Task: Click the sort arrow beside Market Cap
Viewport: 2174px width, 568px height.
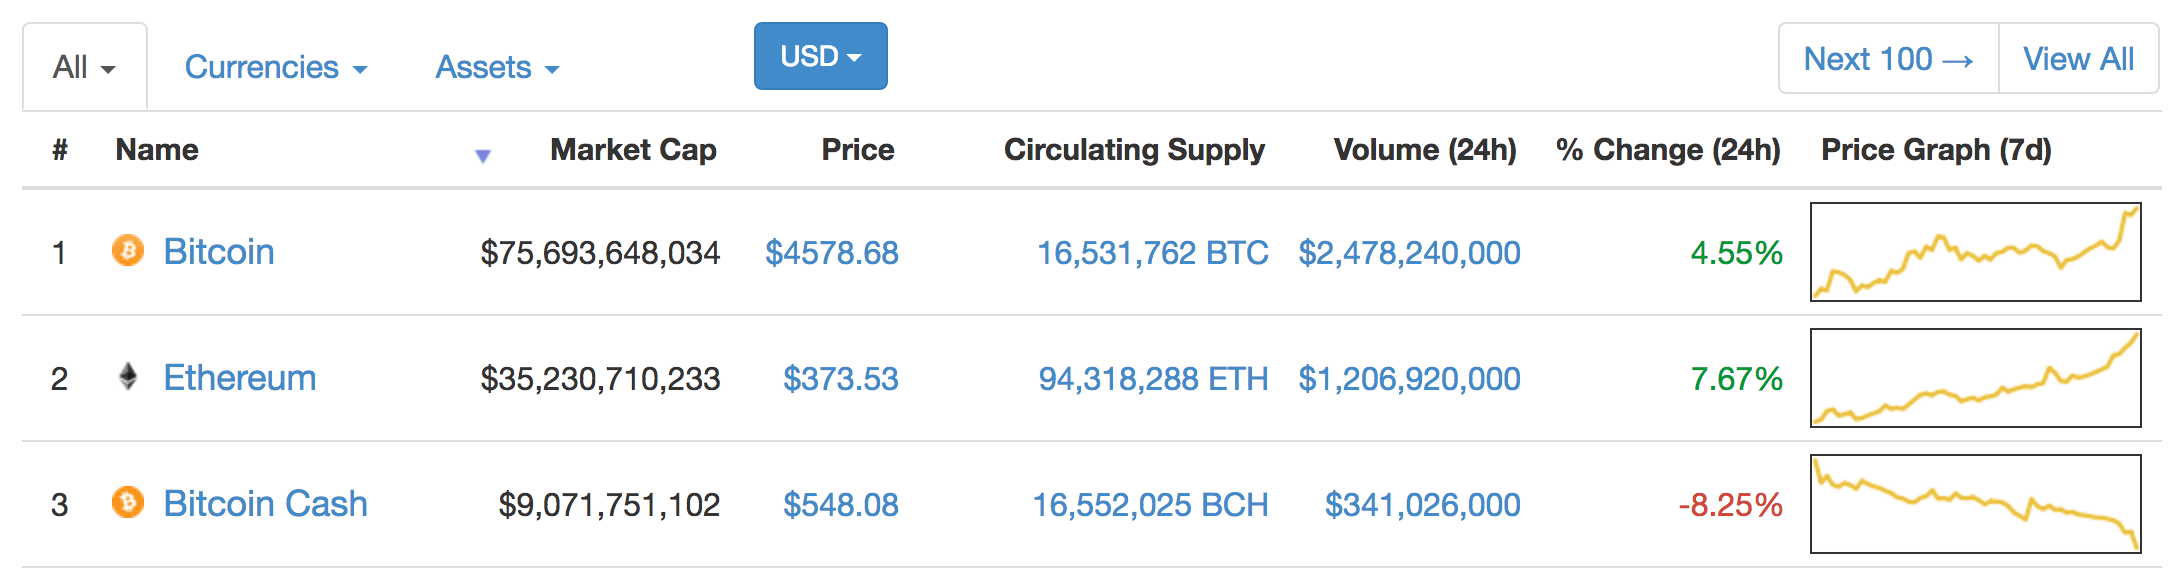Action: [x=483, y=156]
